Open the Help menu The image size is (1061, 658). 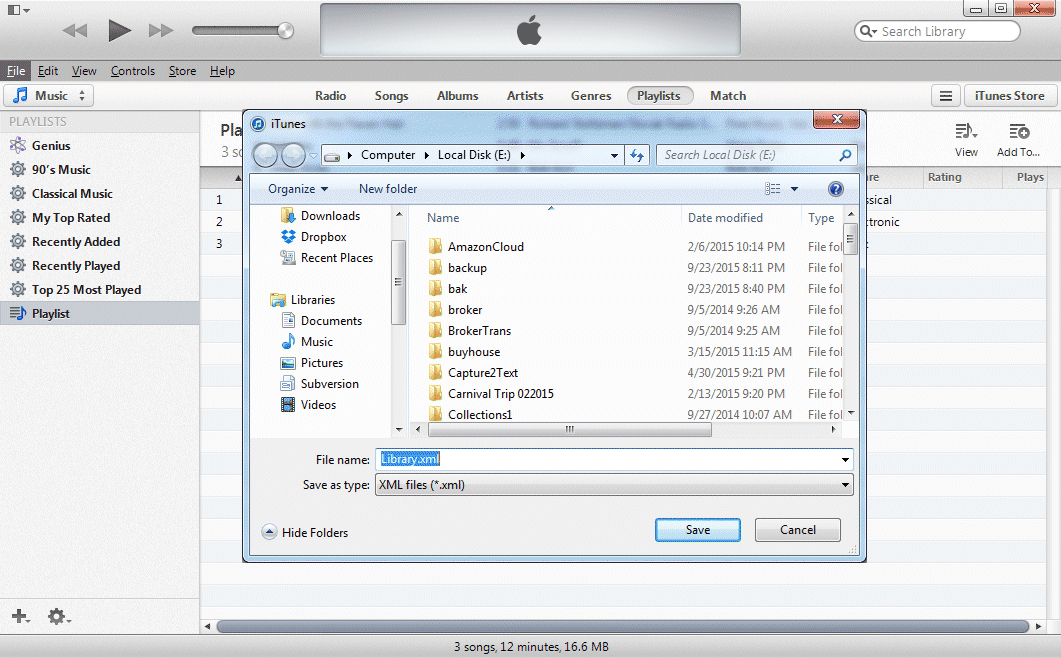tap(222, 70)
